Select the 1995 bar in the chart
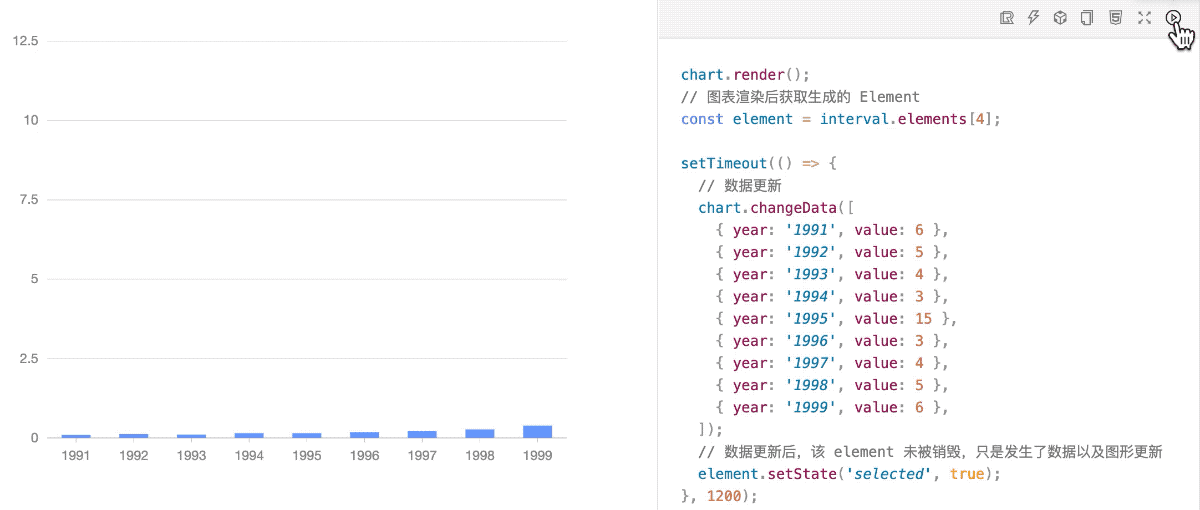Viewport: 1200px width, 510px height. 307,435
